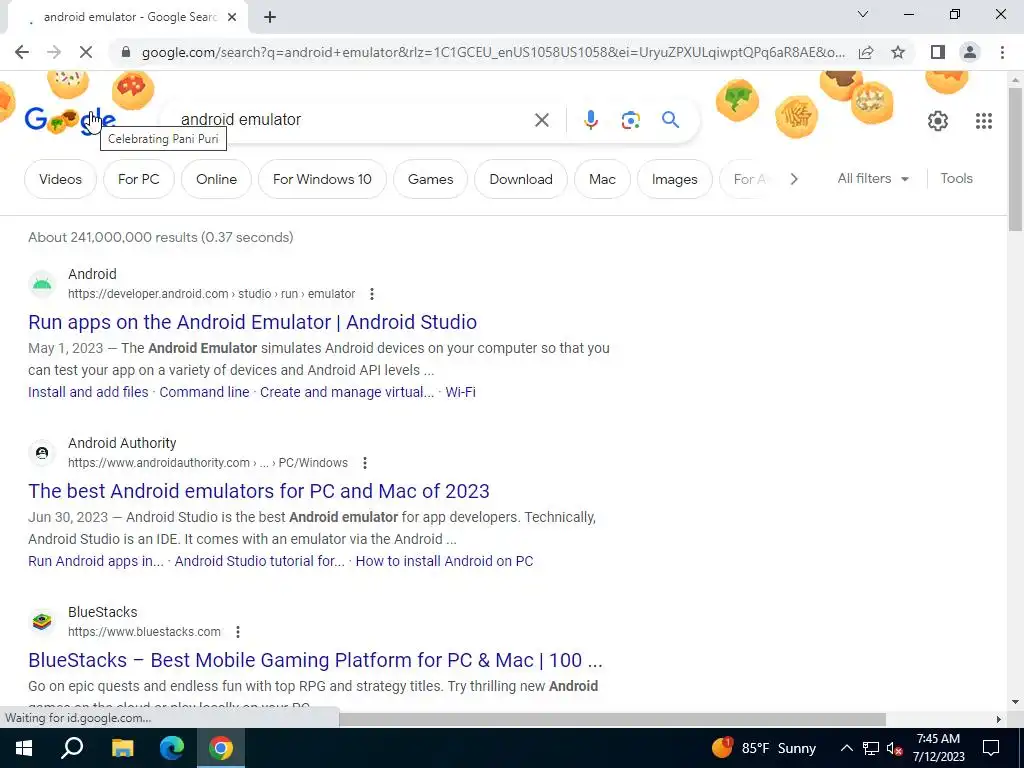Open Google quick settings gear

938,121
